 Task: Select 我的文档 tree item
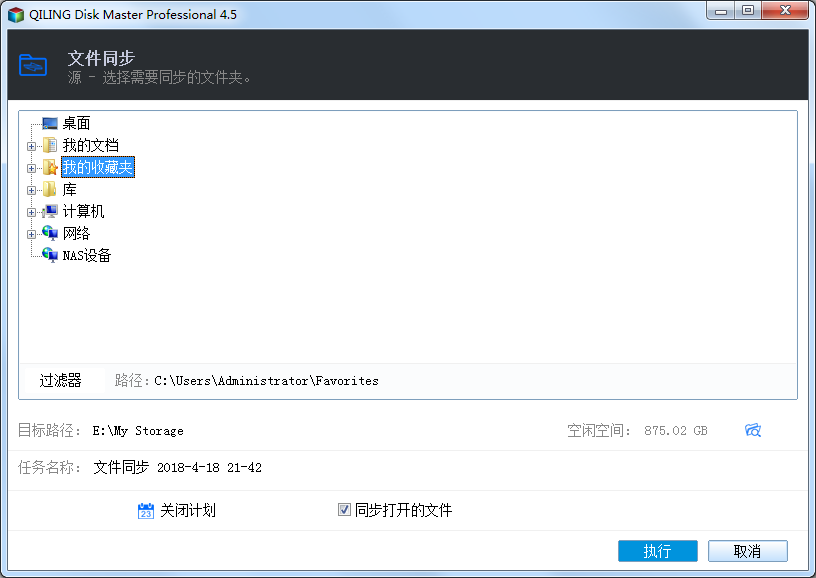coord(91,145)
